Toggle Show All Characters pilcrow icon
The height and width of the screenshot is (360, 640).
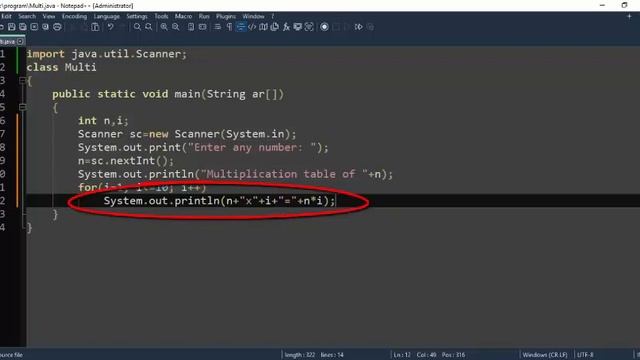click(229, 27)
